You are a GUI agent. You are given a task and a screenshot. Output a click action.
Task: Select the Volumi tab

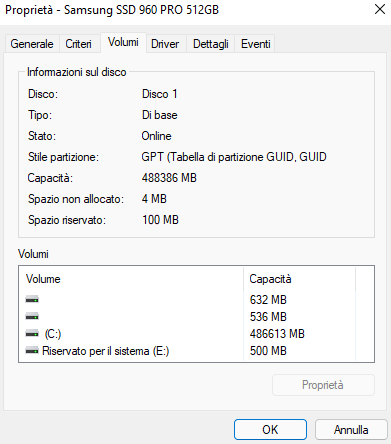tap(123, 42)
